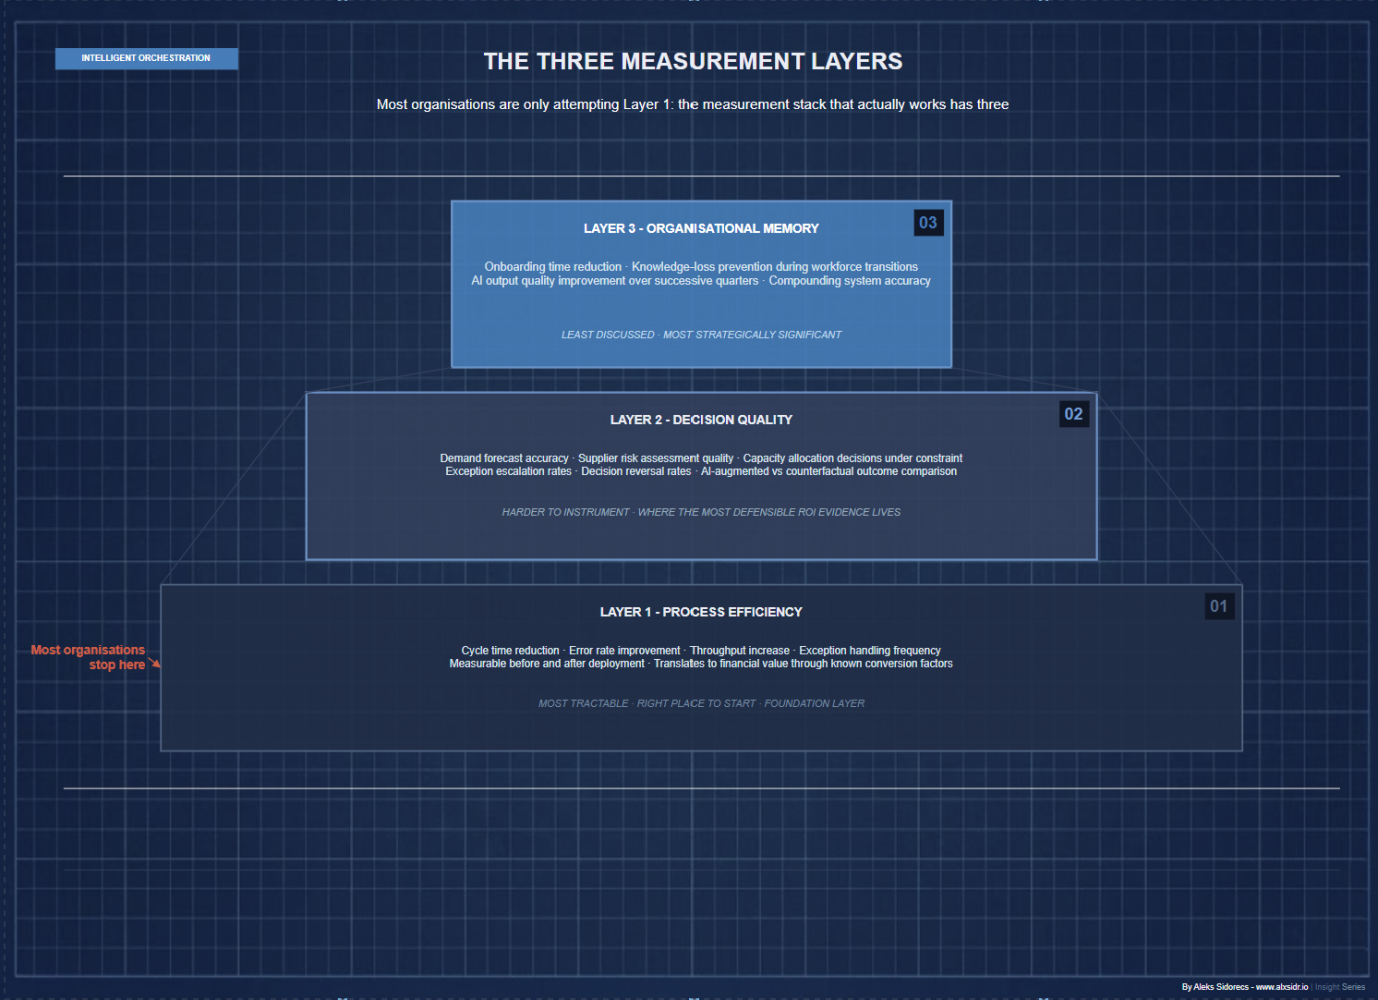The width and height of the screenshot is (1378, 1000).
Task: Click the 02 number badge
Action: [1073, 414]
